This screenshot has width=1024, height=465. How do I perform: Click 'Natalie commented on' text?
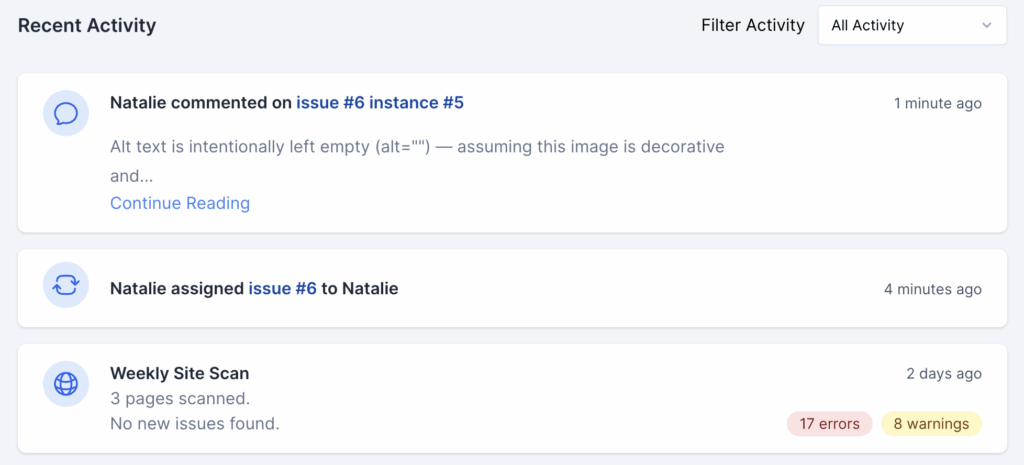point(200,103)
